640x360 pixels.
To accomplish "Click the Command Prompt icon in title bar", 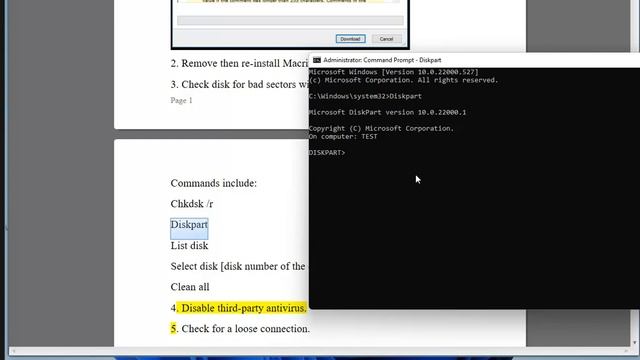I will 317,60.
